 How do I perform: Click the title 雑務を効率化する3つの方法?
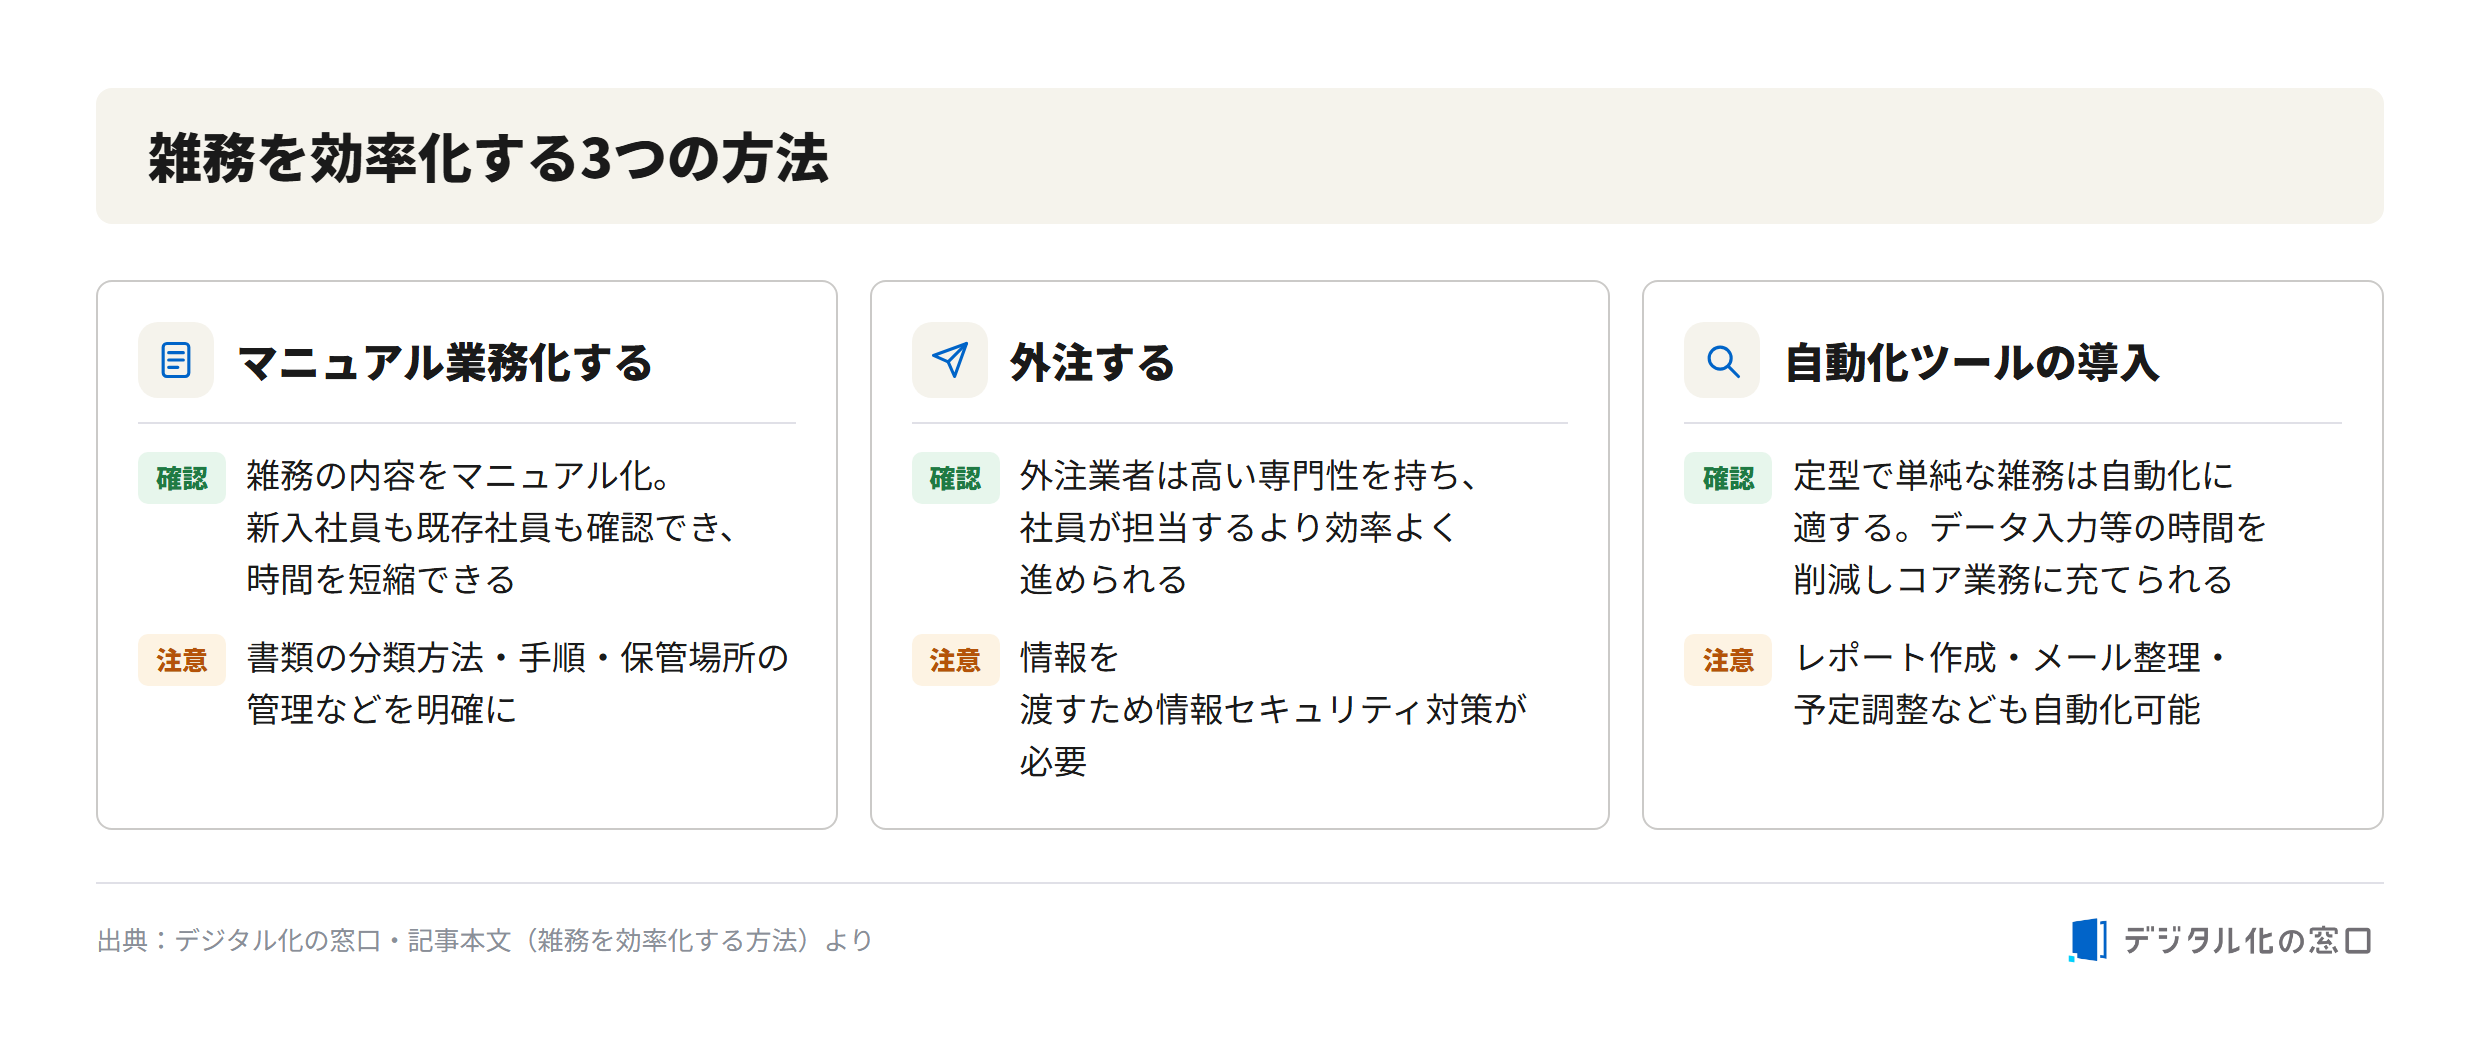[489, 158]
